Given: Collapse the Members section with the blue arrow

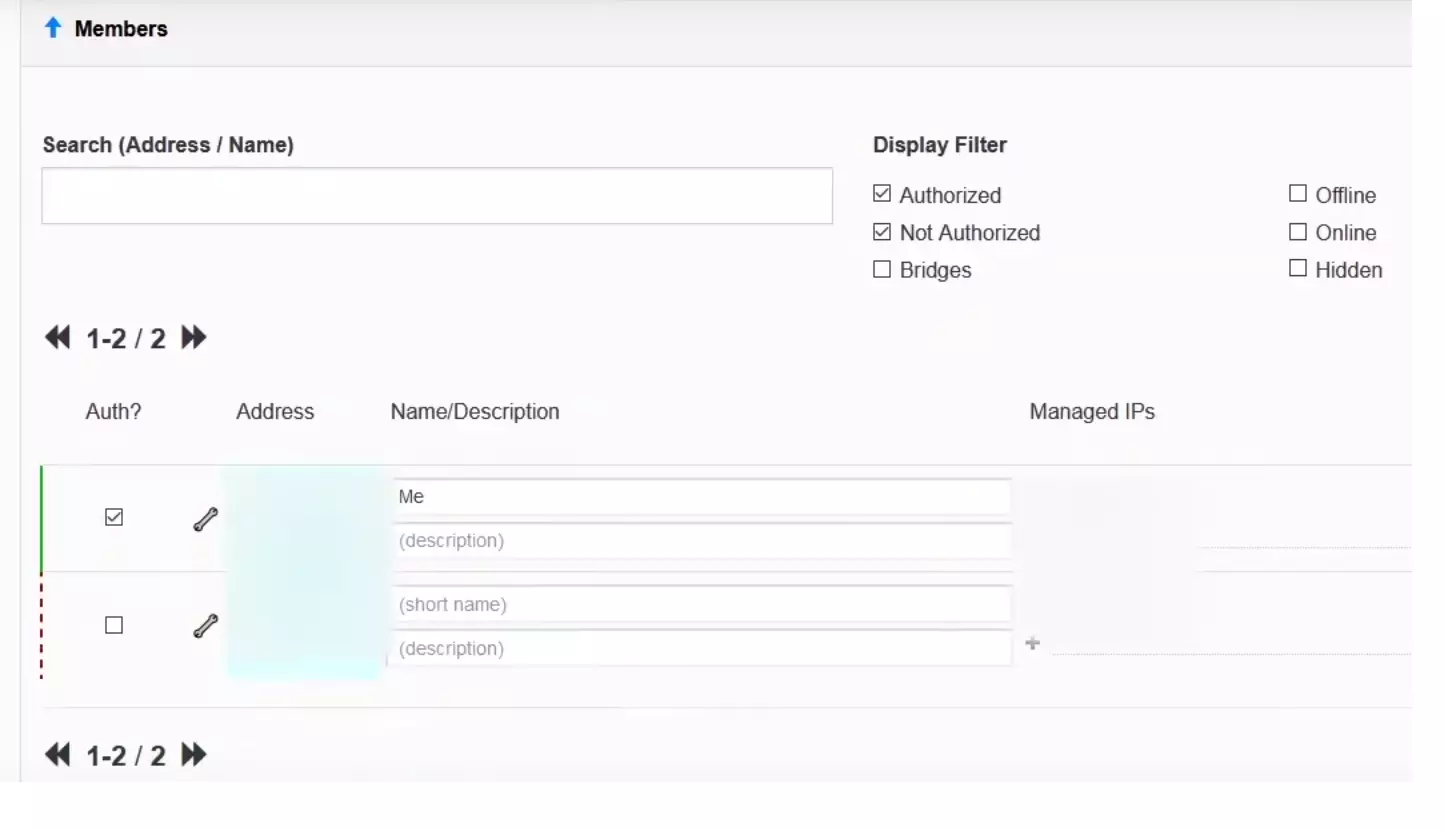Looking at the screenshot, I should 53,28.
